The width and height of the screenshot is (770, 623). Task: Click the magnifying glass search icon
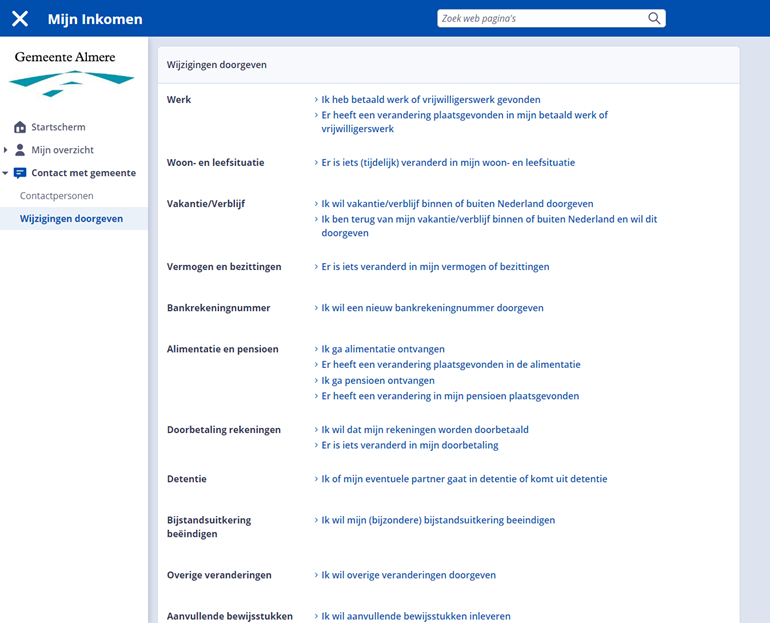point(654,18)
